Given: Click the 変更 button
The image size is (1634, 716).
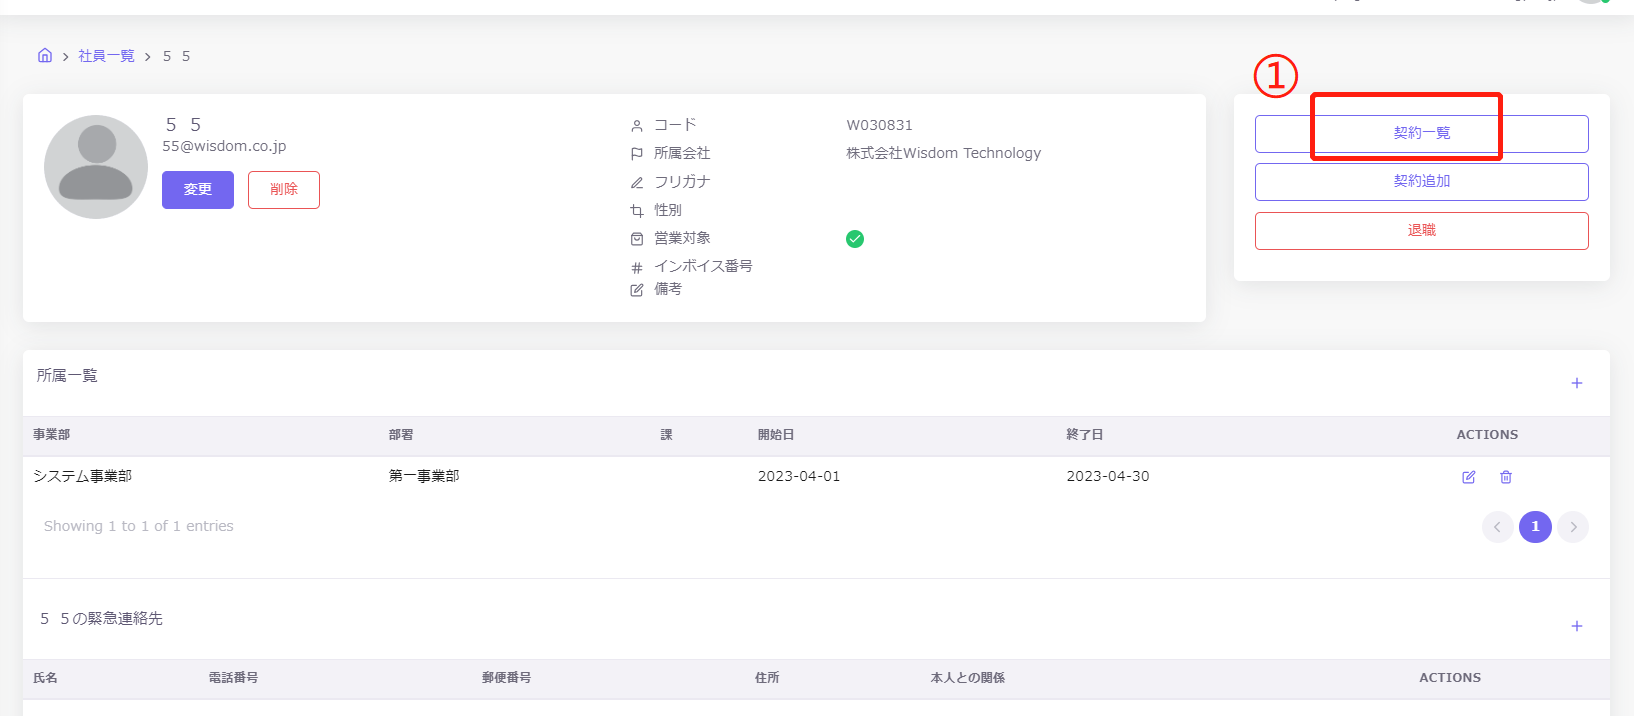Looking at the screenshot, I should [198, 190].
